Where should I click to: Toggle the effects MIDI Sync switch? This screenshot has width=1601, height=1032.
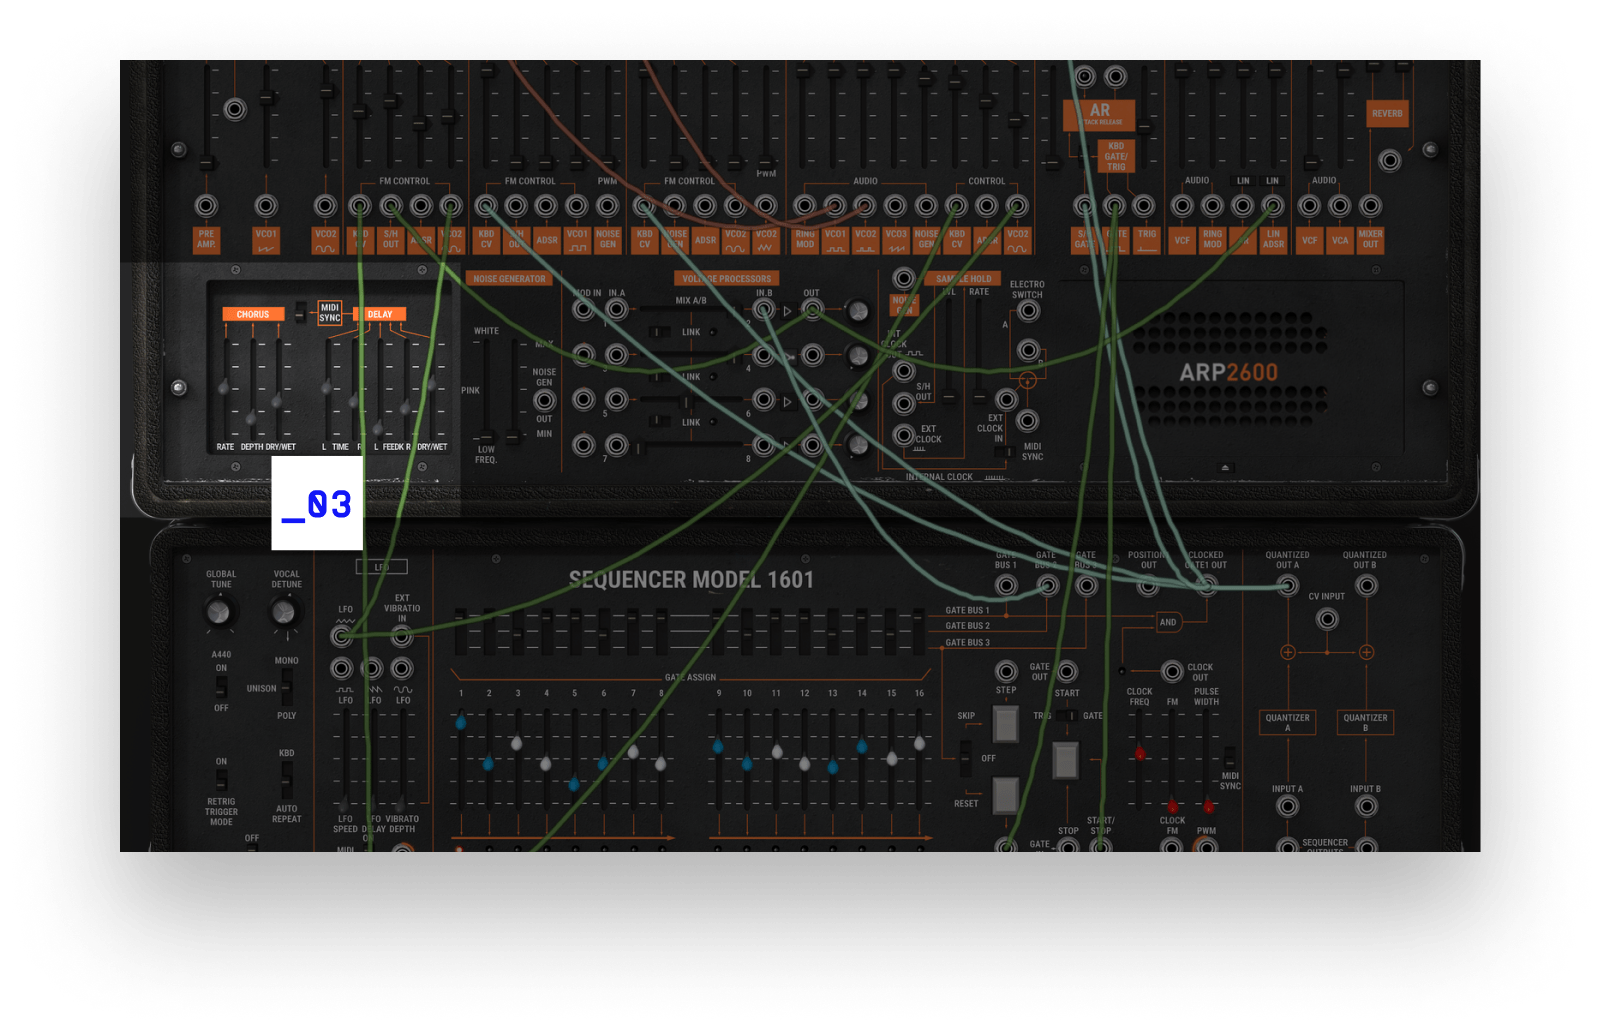[x=300, y=313]
